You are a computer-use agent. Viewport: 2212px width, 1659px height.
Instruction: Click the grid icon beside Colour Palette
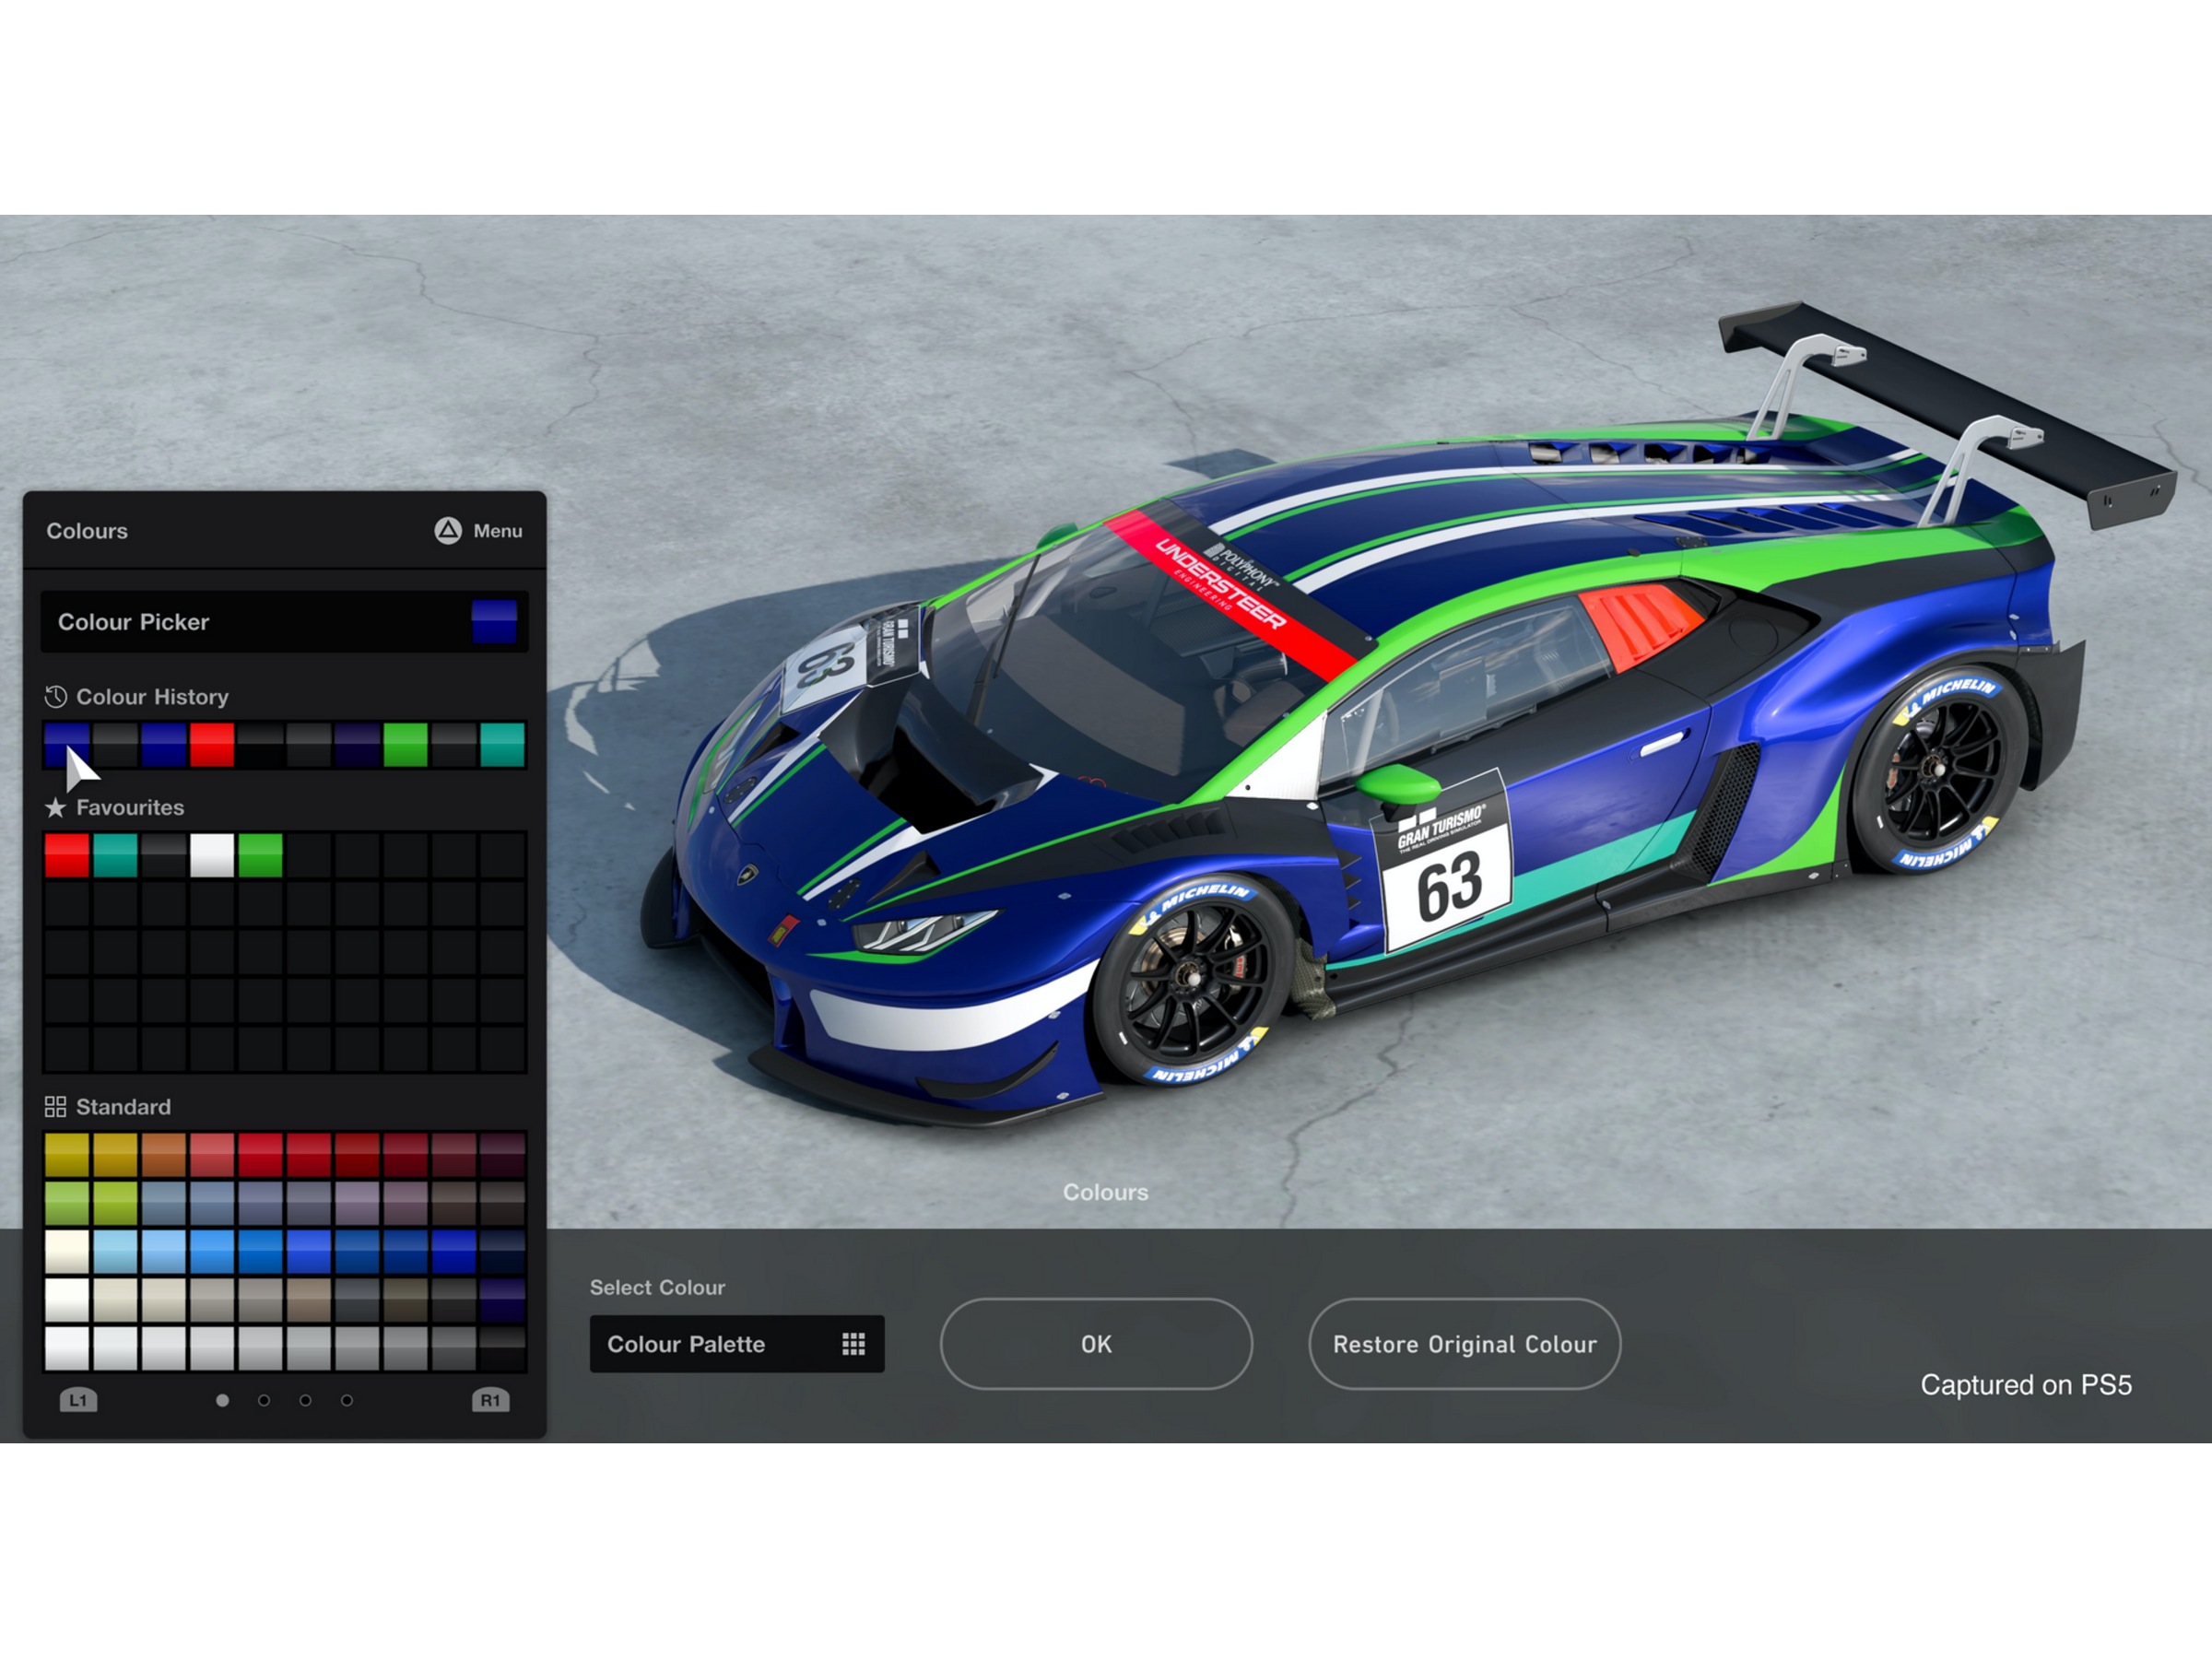(x=853, y=1345)
